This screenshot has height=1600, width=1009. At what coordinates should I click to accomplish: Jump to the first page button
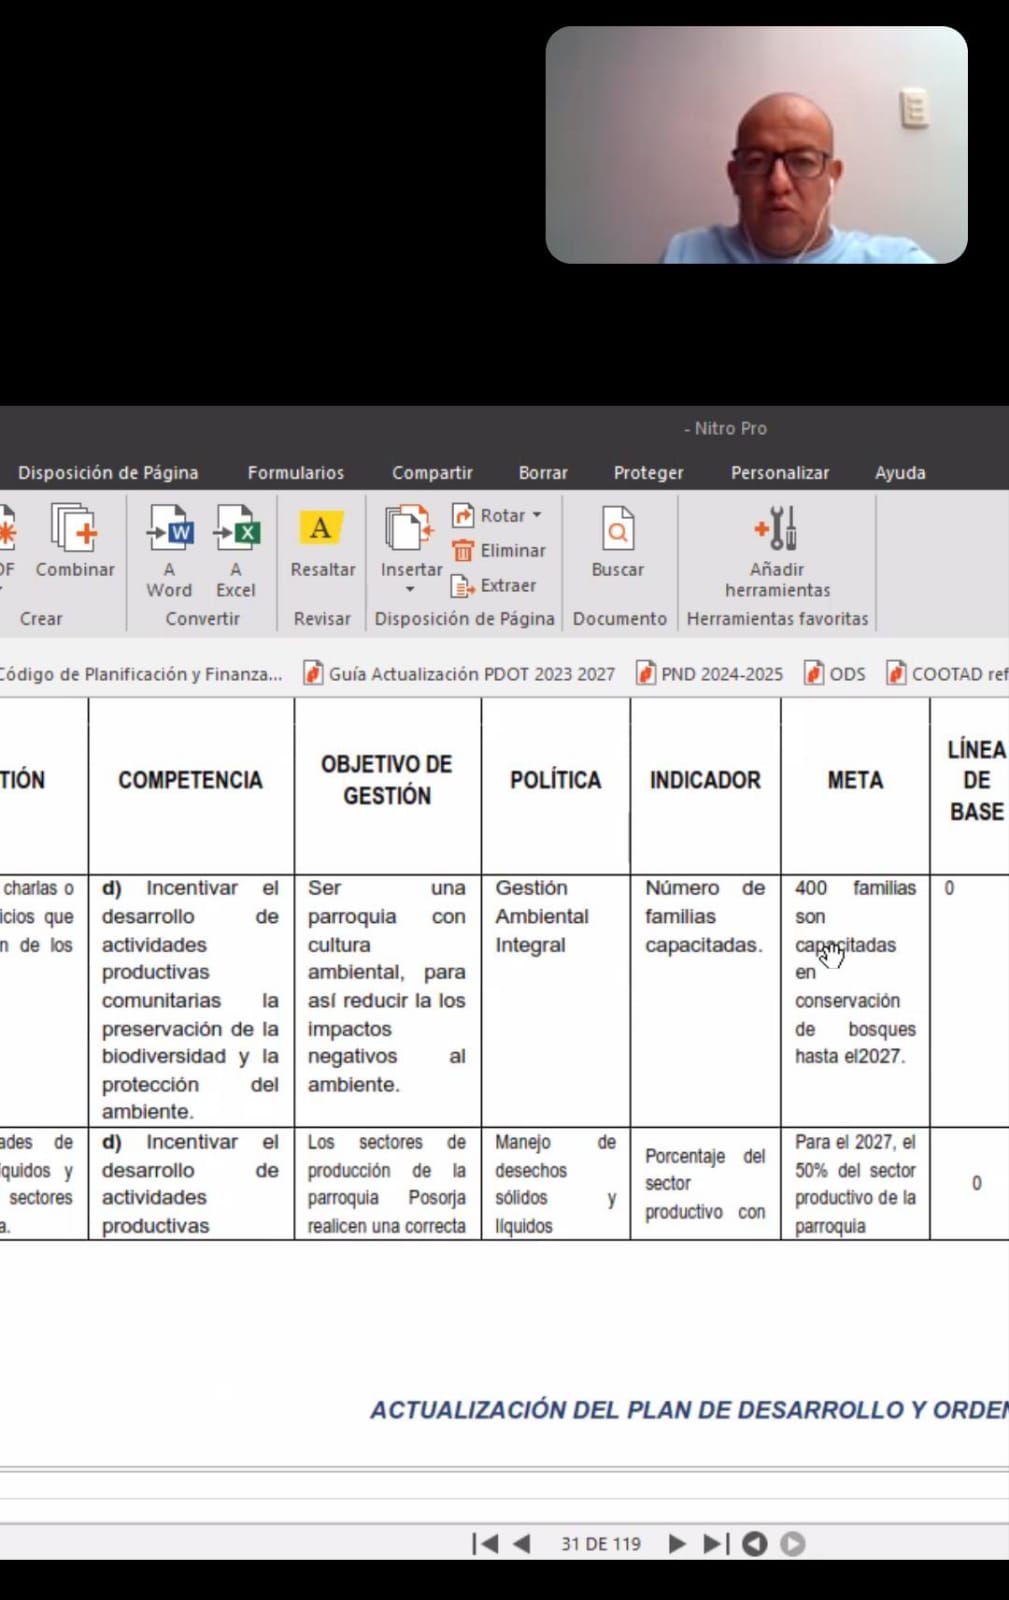484,1544
